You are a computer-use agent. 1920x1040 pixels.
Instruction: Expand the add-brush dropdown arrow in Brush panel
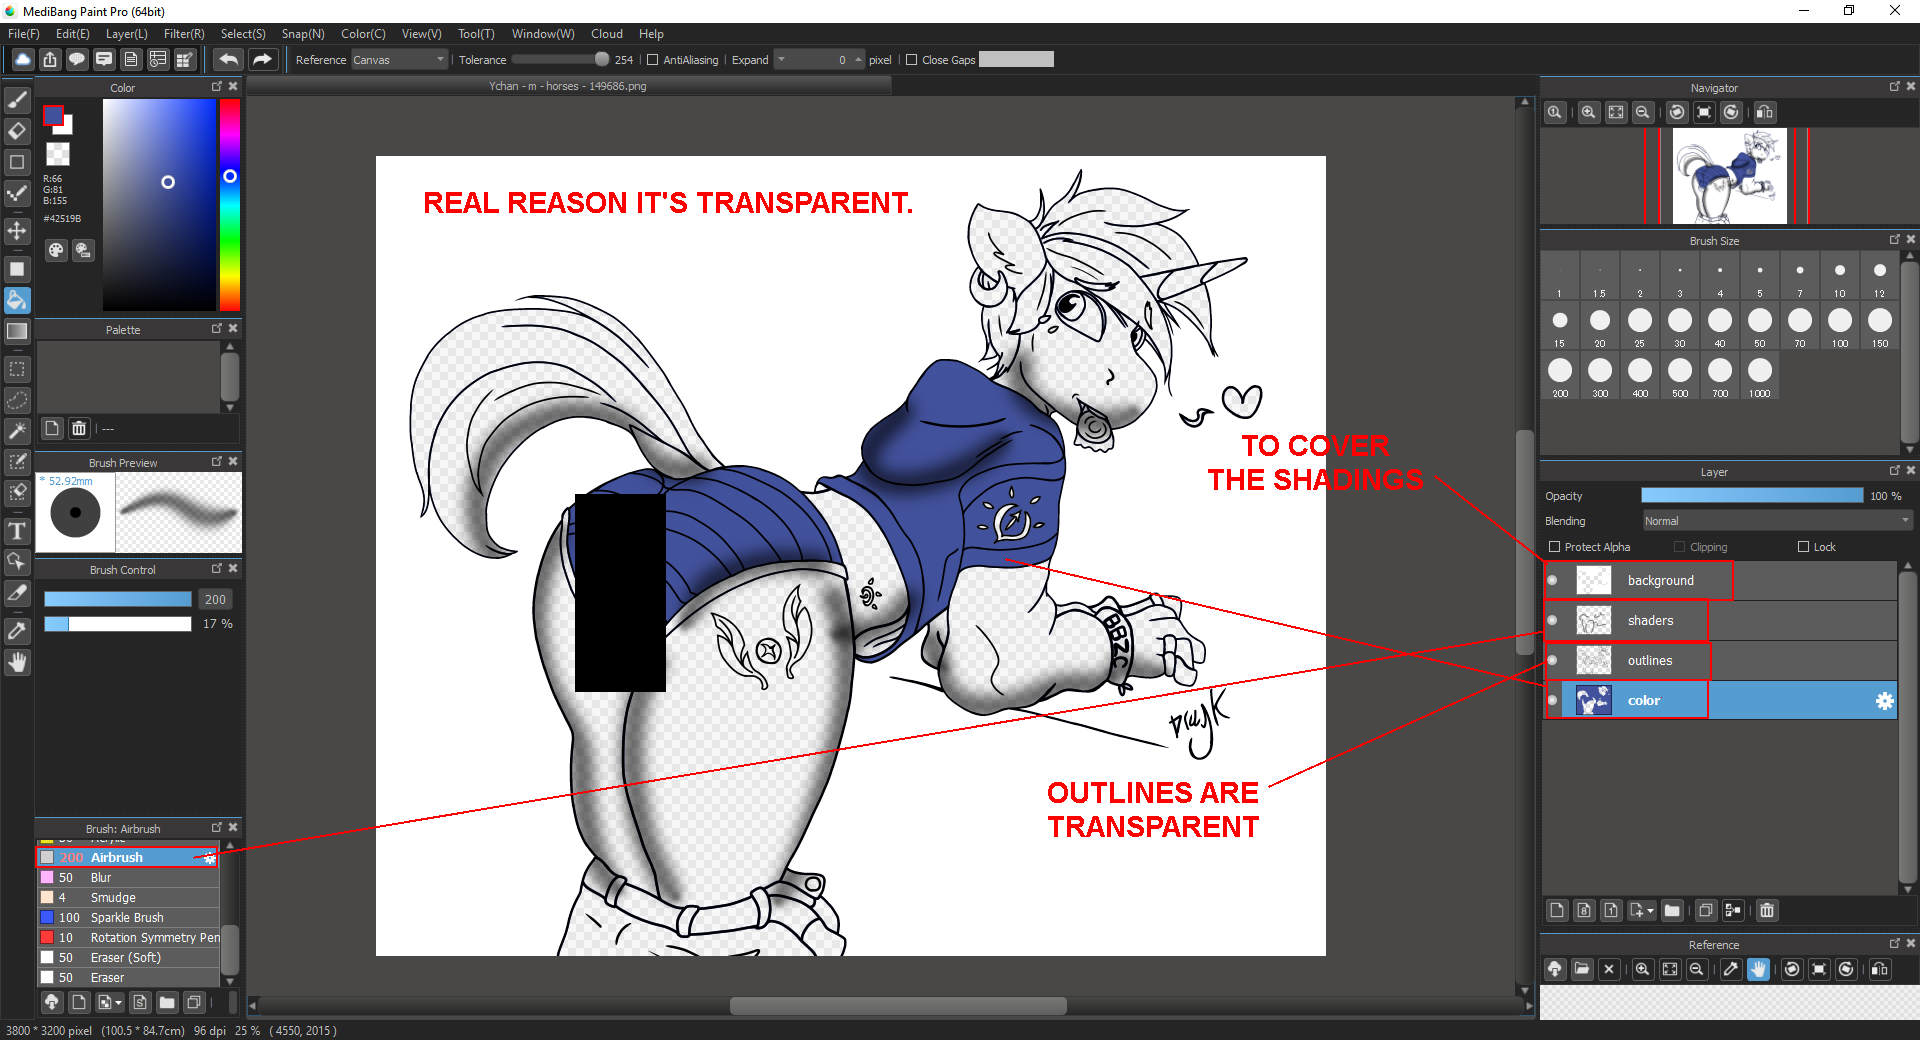pyautogui.click(x=119, y=1002)
